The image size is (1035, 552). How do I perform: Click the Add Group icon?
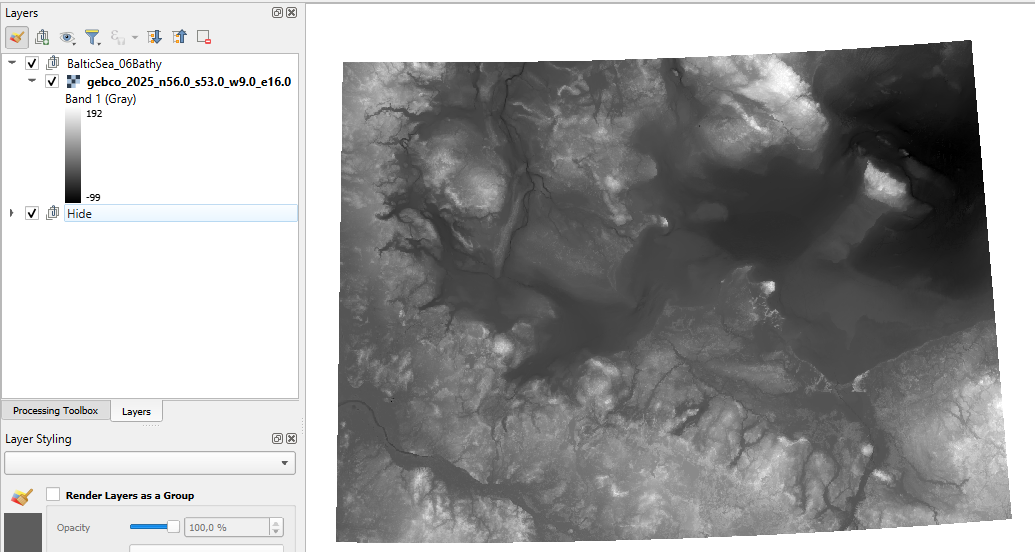(42, 37)
